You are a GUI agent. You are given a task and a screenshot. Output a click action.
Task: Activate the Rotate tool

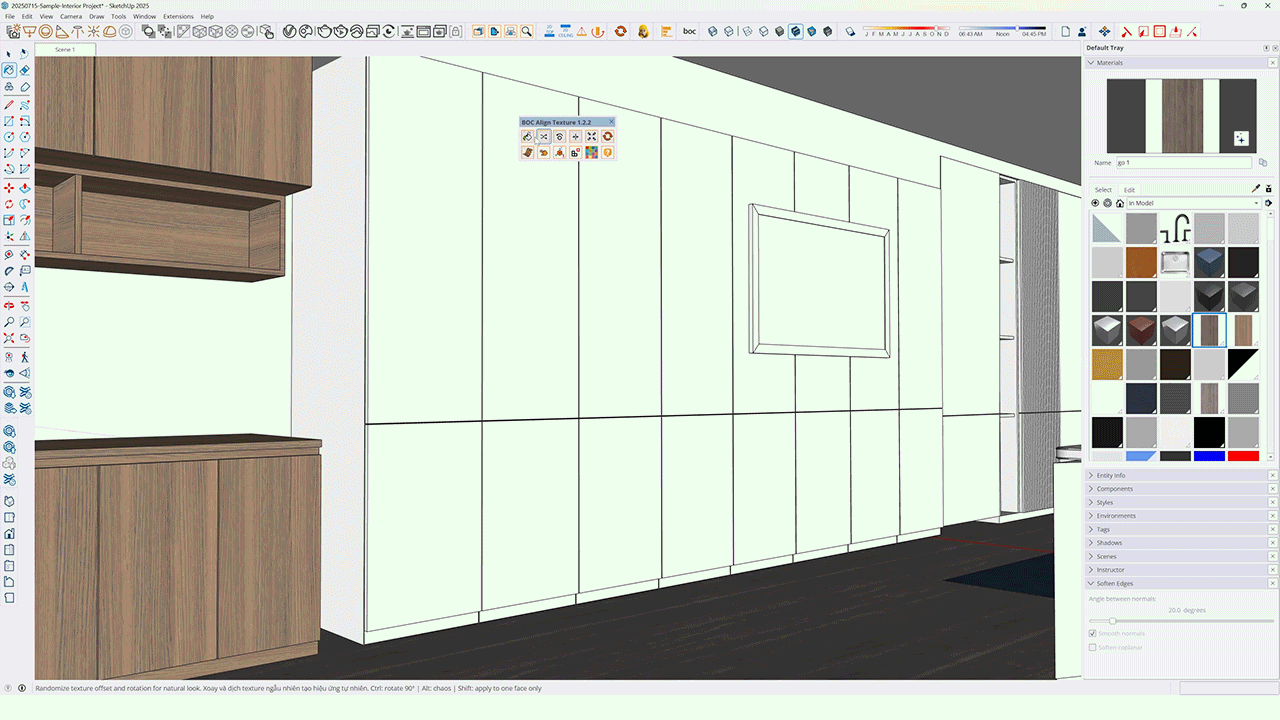coord(9,204)
